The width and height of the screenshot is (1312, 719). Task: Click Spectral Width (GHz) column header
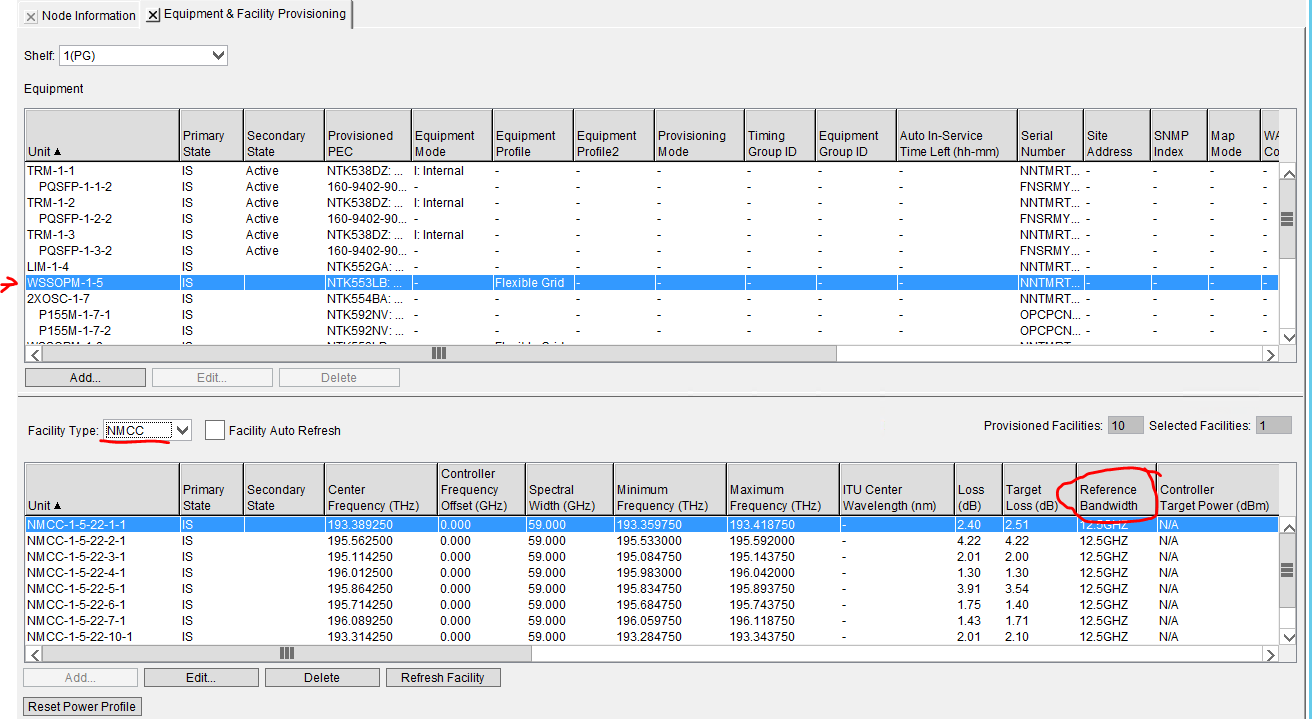568,489
